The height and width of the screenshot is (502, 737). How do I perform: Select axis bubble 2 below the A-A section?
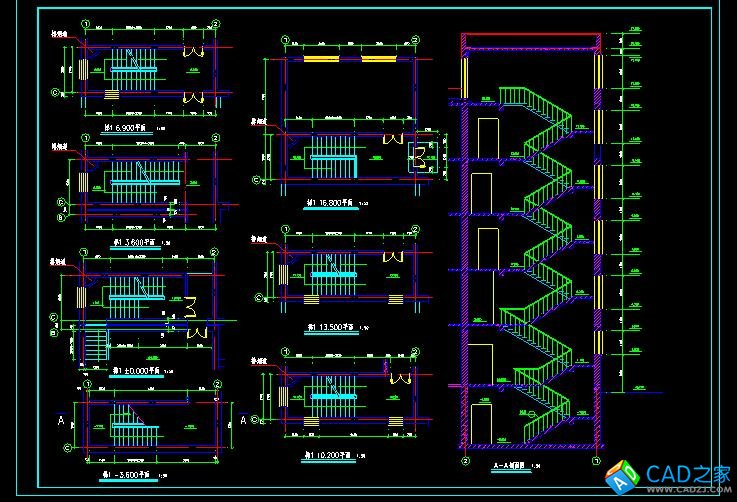[465, 462]
